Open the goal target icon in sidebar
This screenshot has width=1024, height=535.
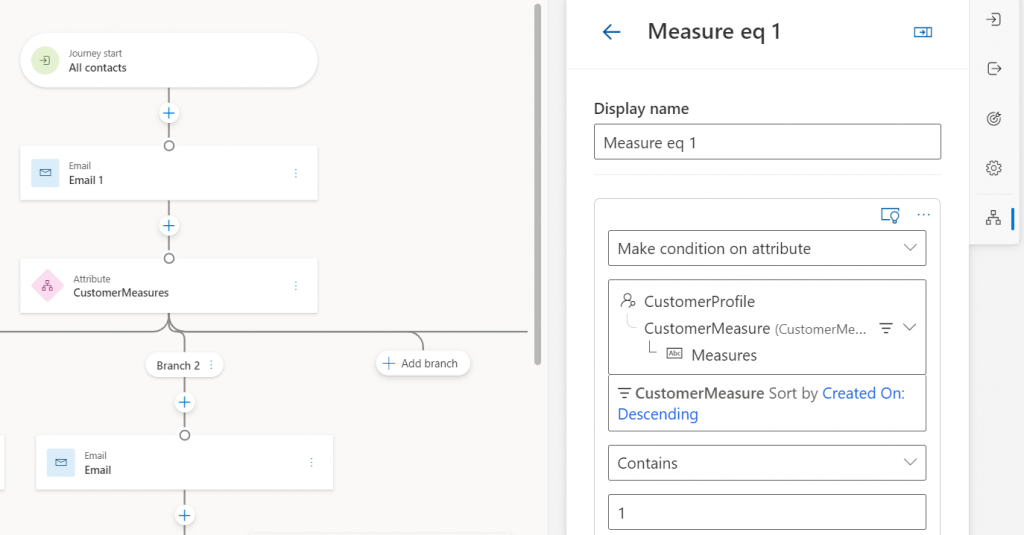pyautogui.click(x=993, y=118)
